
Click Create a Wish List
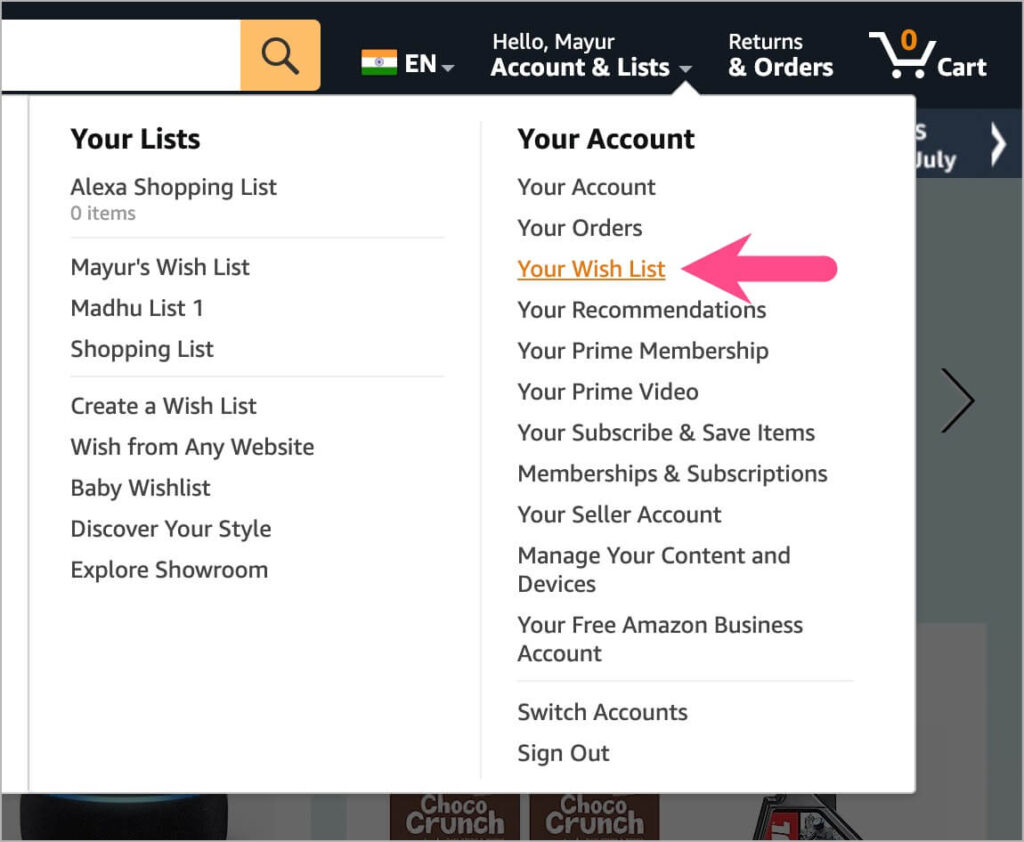pos(163,406)
